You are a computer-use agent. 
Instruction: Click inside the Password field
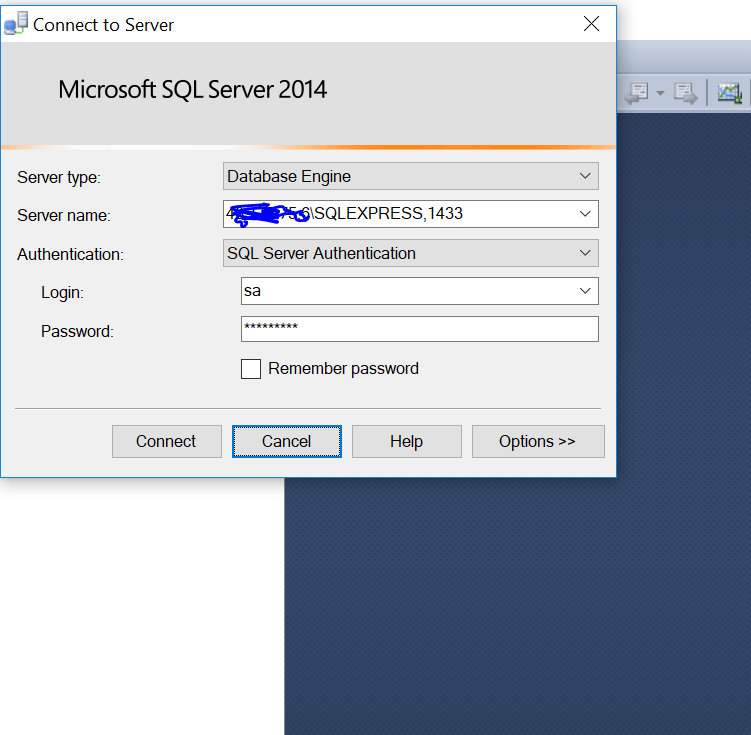click(420, 329)
